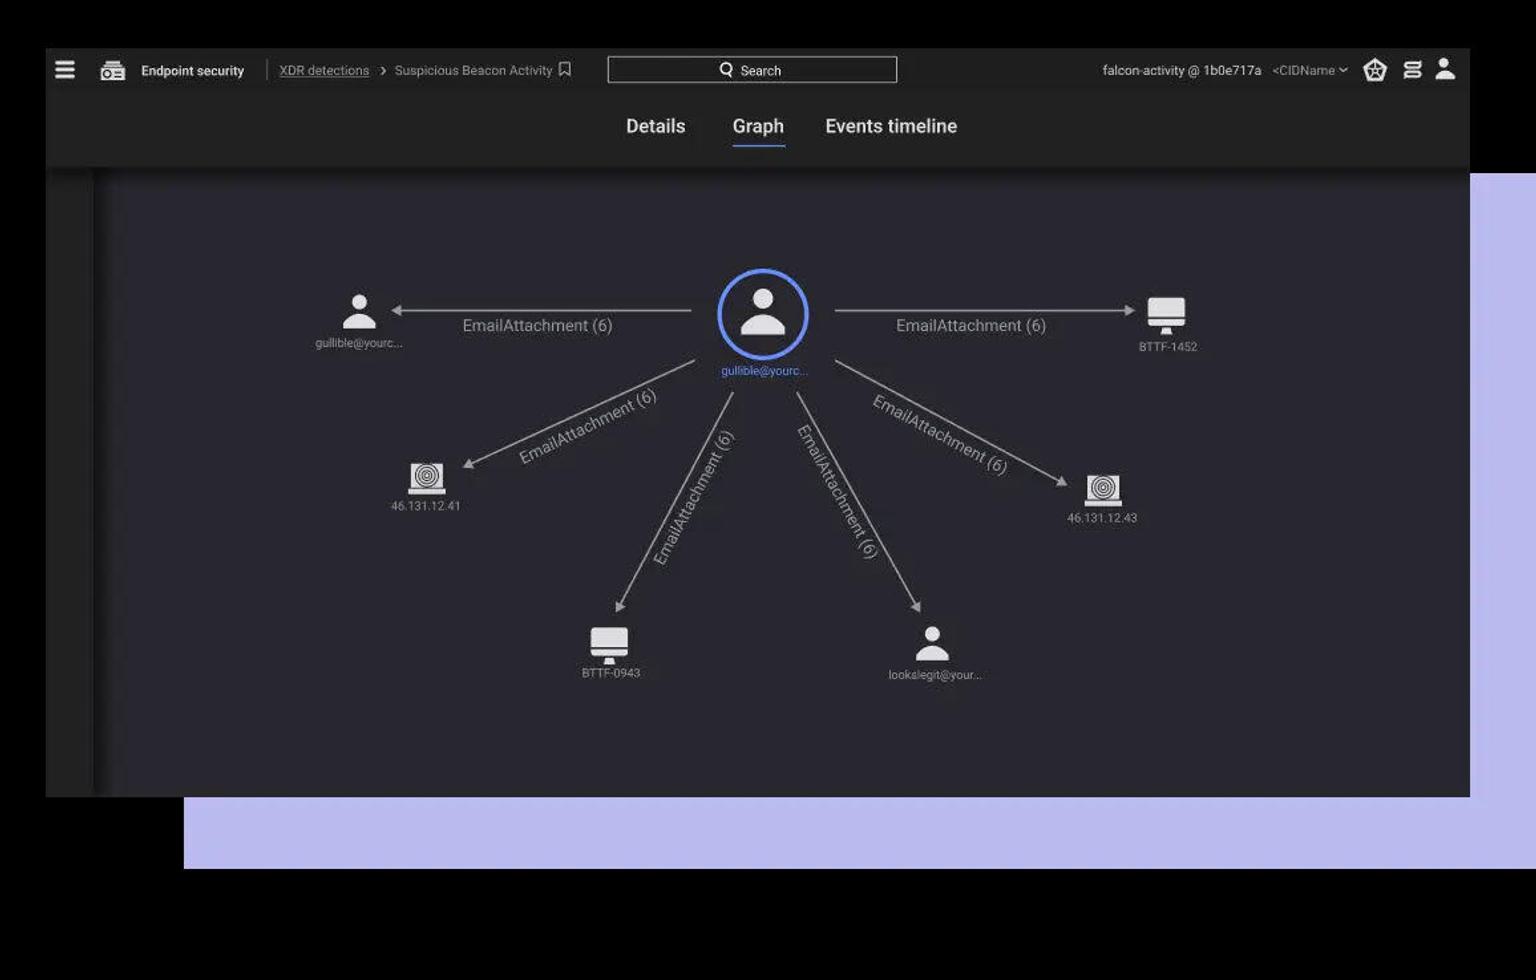
Task: Select the central gullible user node
Action: 763,314
